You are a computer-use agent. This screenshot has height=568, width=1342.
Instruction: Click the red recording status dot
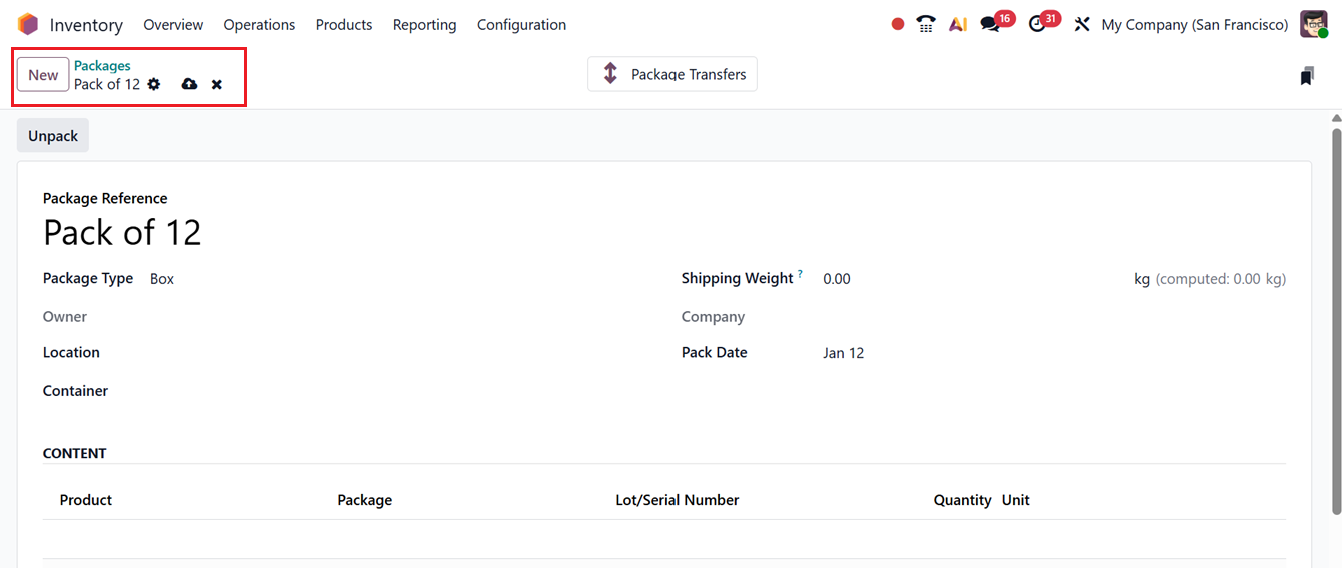coord(898,24)
